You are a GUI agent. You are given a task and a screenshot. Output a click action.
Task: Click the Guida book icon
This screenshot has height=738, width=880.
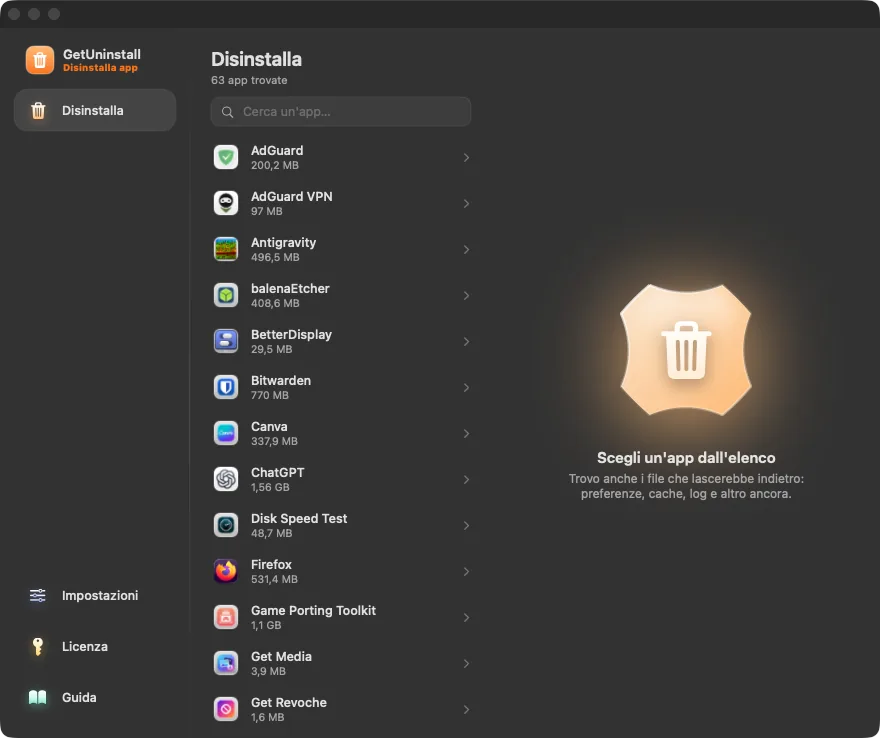38,698
